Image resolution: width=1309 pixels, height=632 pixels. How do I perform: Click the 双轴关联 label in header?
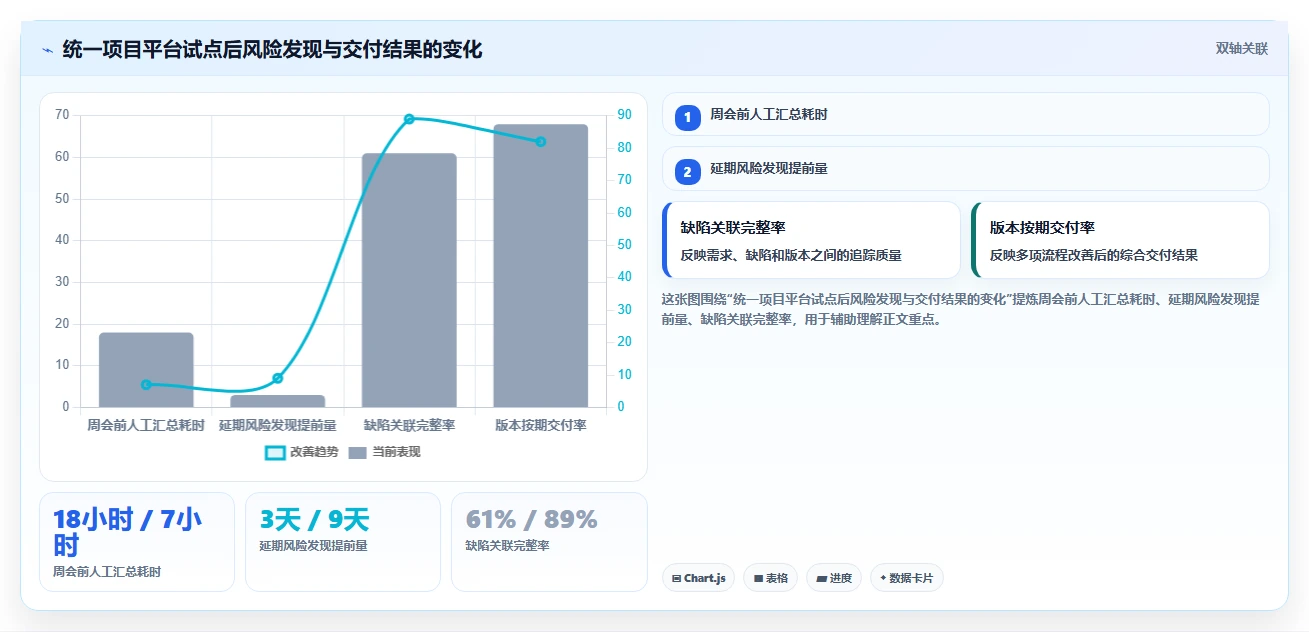pos(1242,49)
